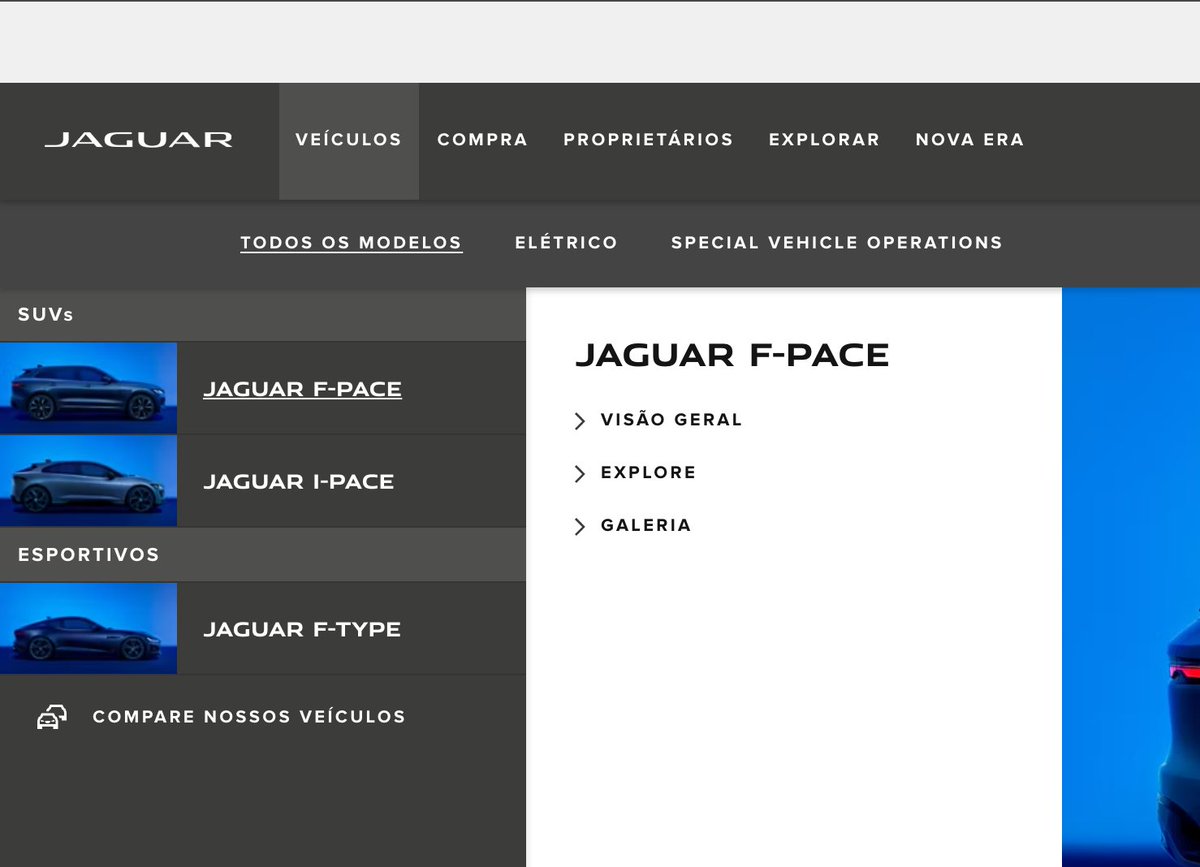1200x867 pixels.
Task: Open the F-PACE Explore link
Action: coord(648,472)
